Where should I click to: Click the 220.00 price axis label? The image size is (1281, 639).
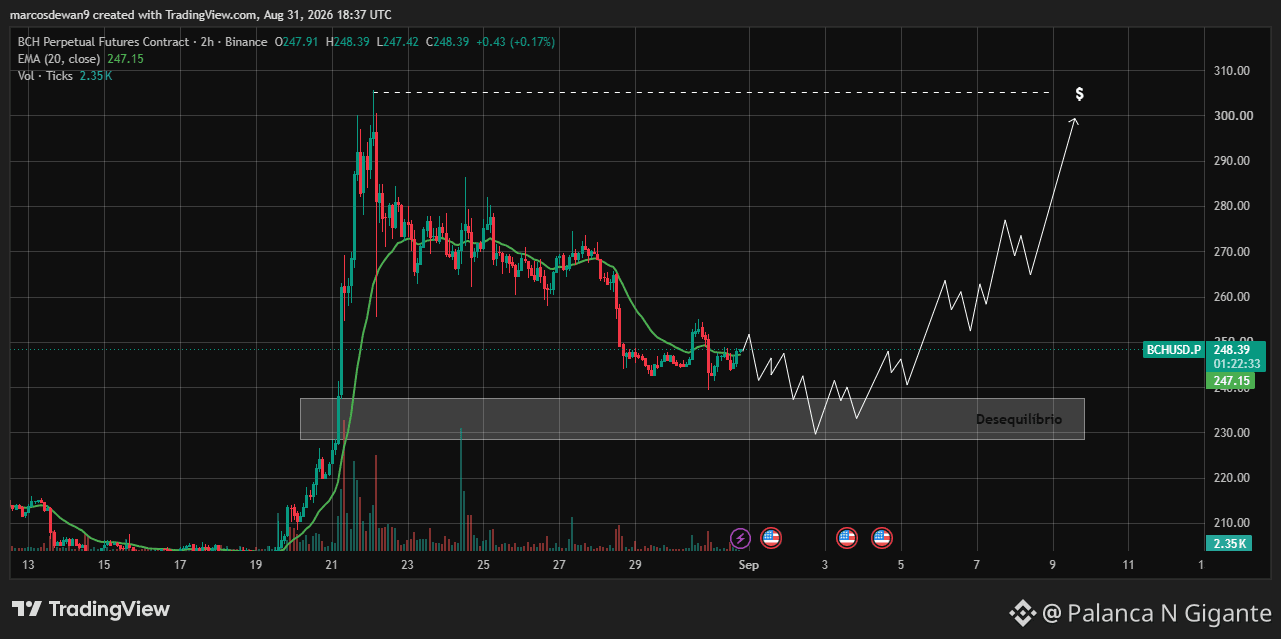click(1231, 478)
